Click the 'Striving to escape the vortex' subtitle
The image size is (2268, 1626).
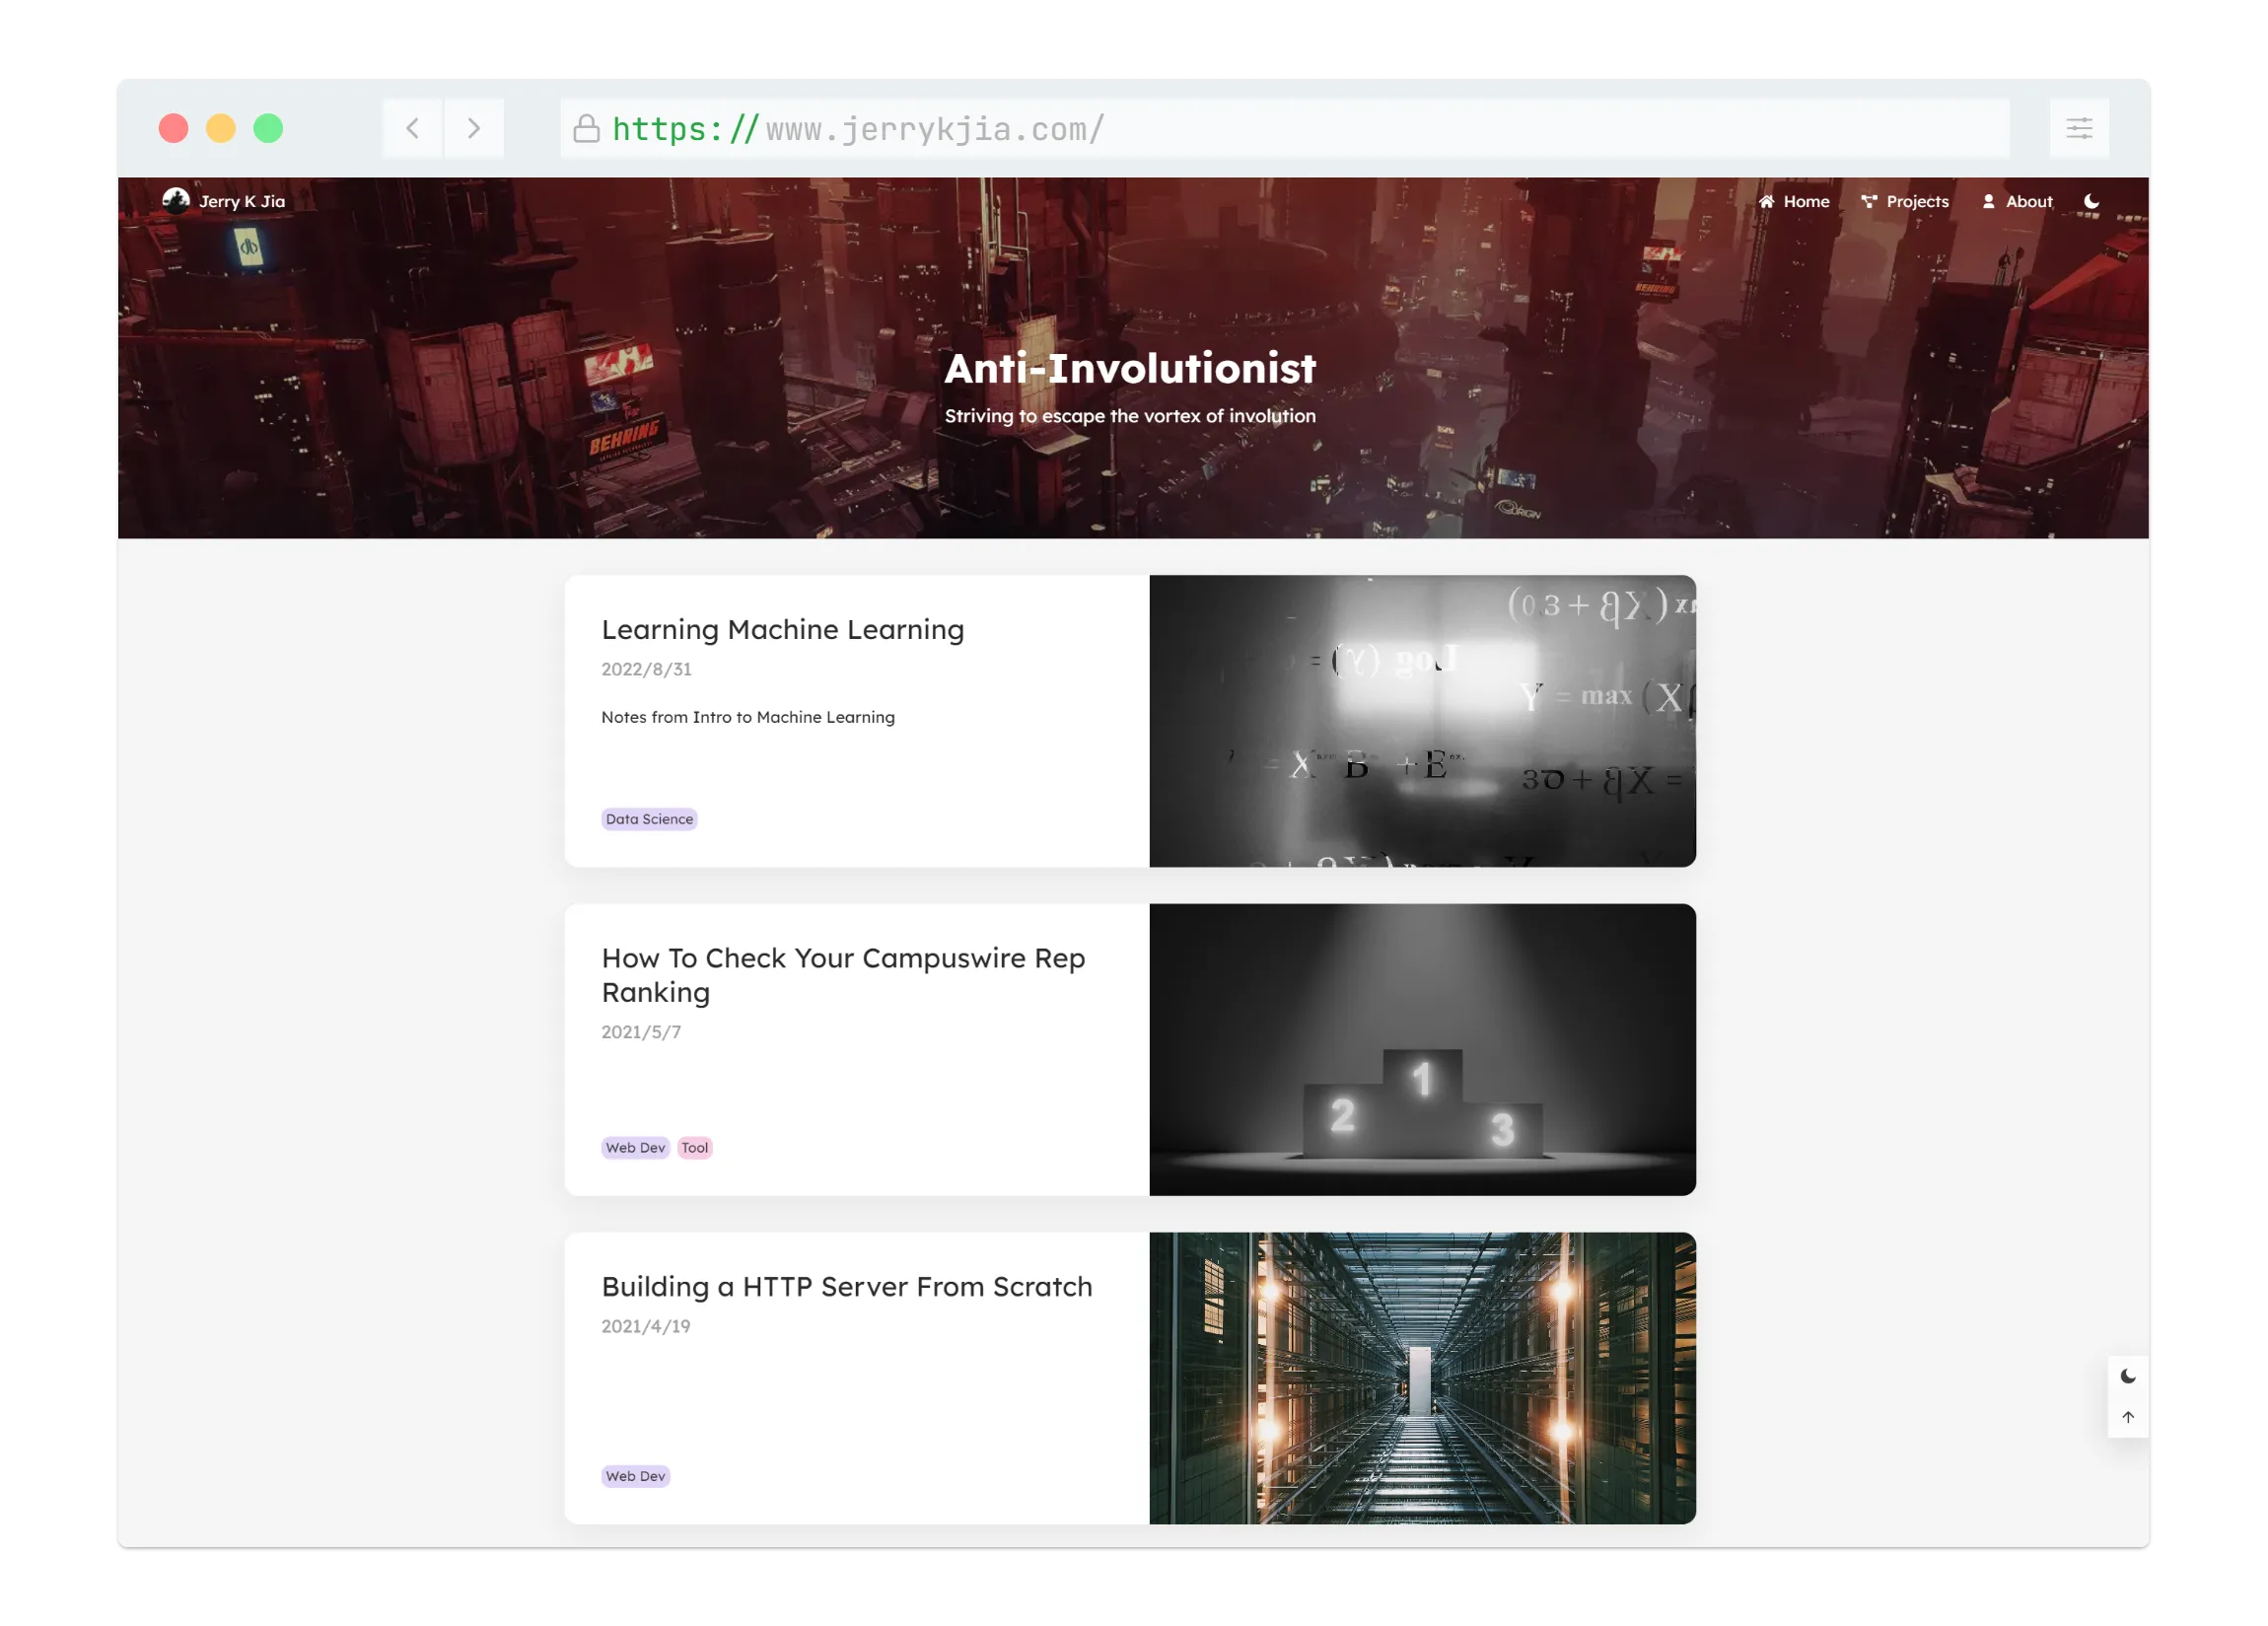(x=1130, y=416)
